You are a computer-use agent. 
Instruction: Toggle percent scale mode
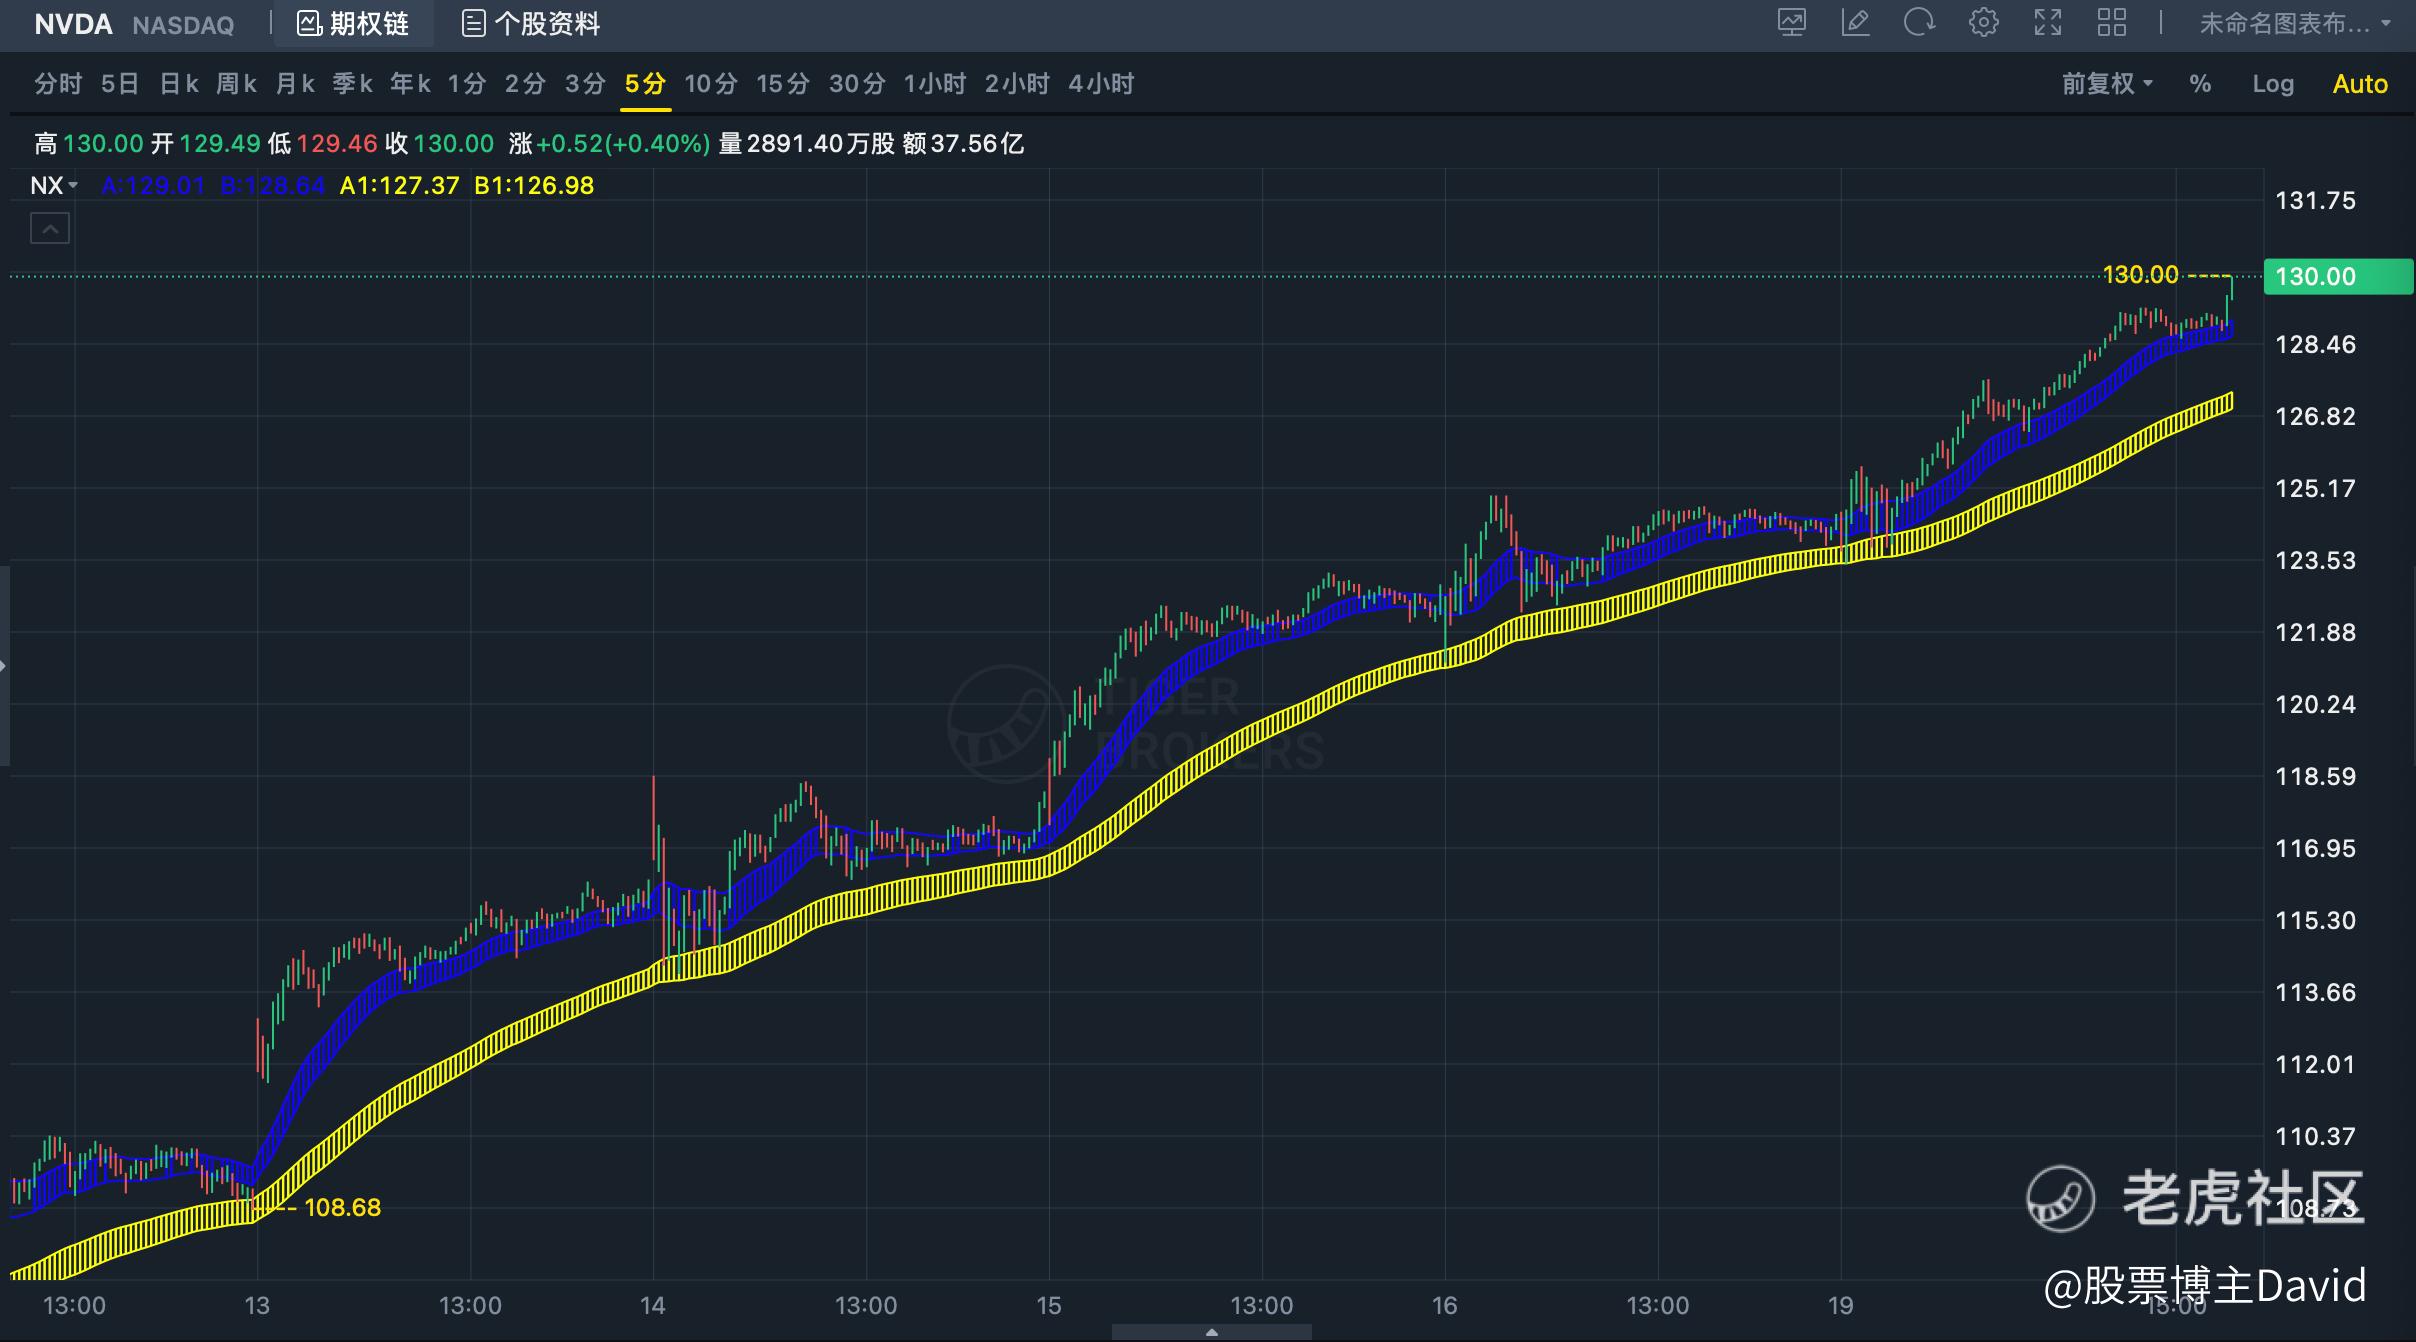coord(2200,84)
